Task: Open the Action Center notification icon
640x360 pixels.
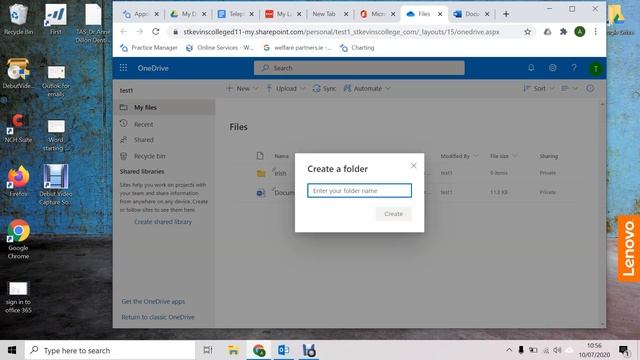Action: (x=624, y=350)
